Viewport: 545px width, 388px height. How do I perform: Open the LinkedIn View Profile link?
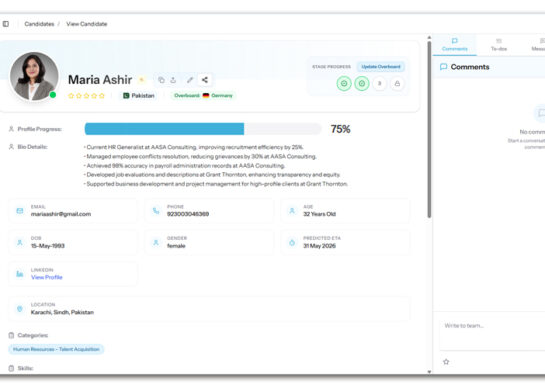point(47,277)
